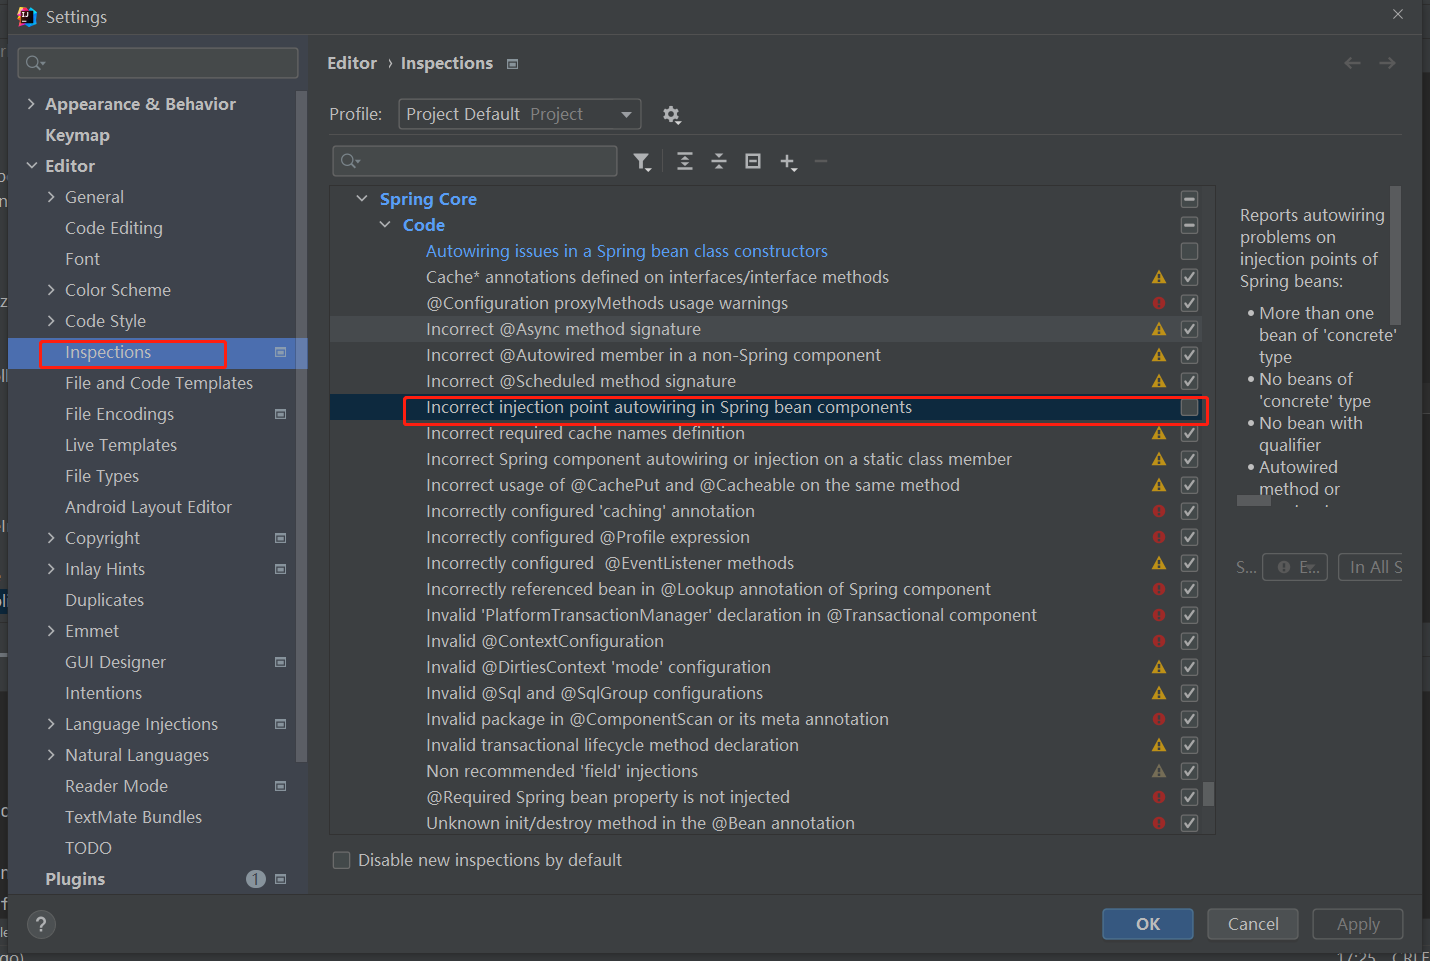Toggle Spring Core group checkbox
The image size is (1430, 961).
[x=1189, y=199]
